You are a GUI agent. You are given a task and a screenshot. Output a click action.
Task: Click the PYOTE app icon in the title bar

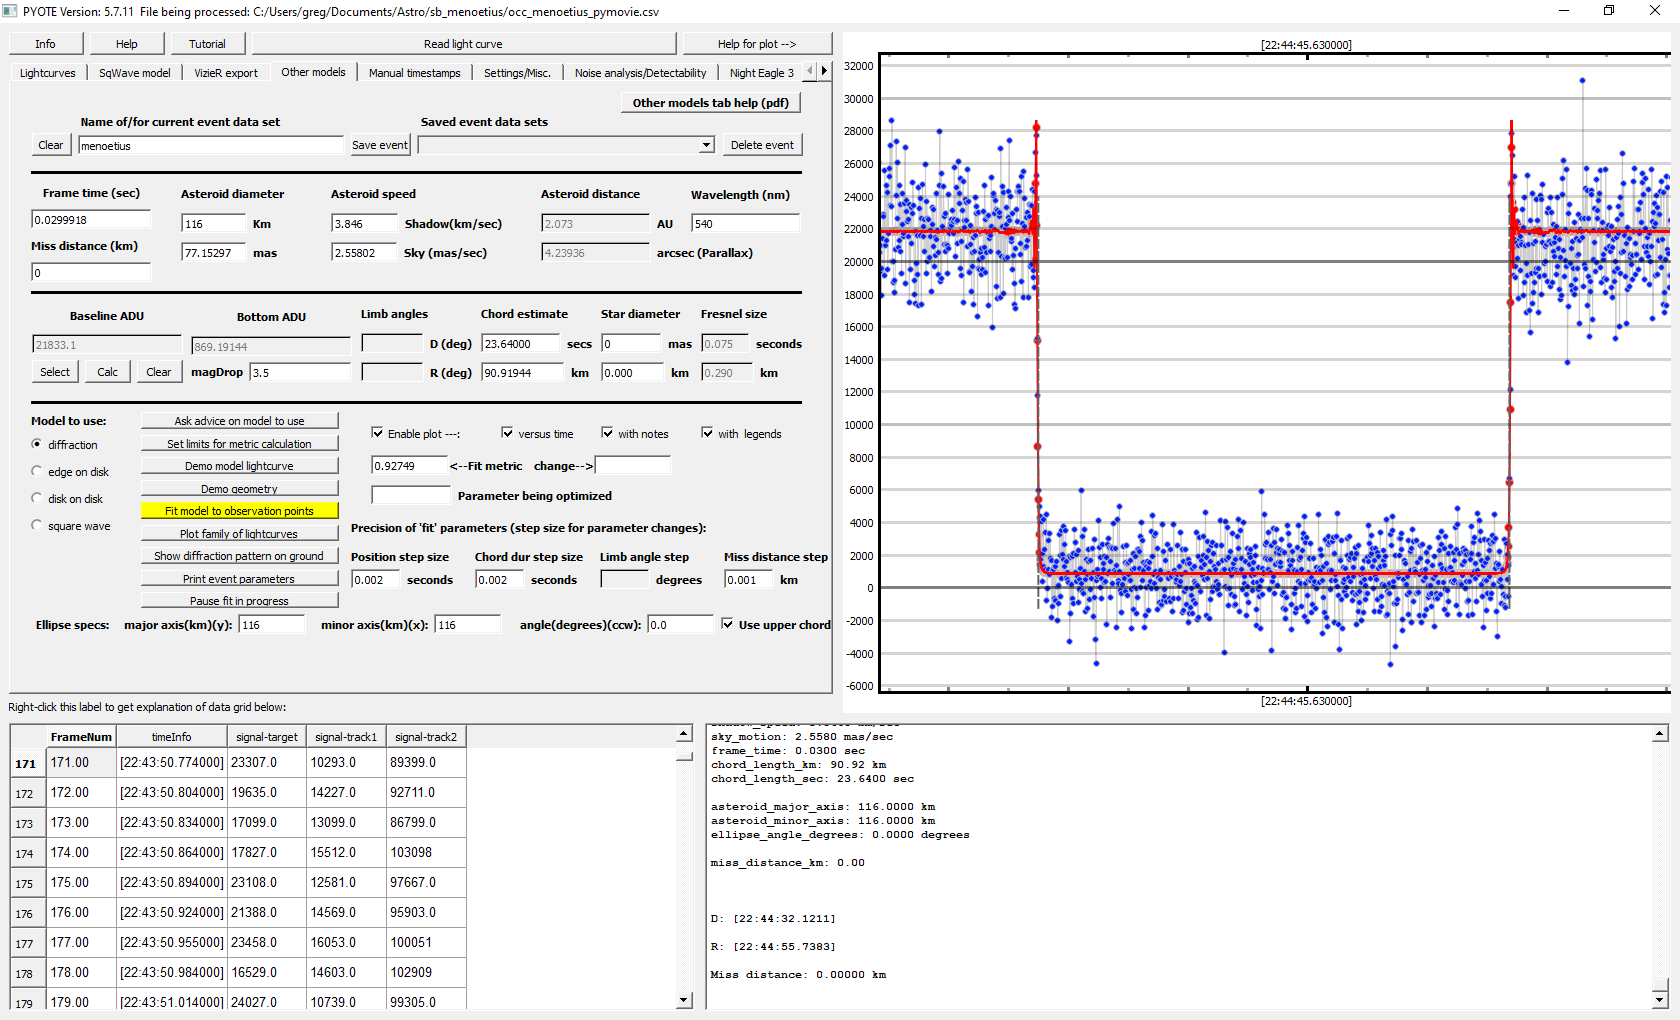pyautogui.click(x=10, y=11)
